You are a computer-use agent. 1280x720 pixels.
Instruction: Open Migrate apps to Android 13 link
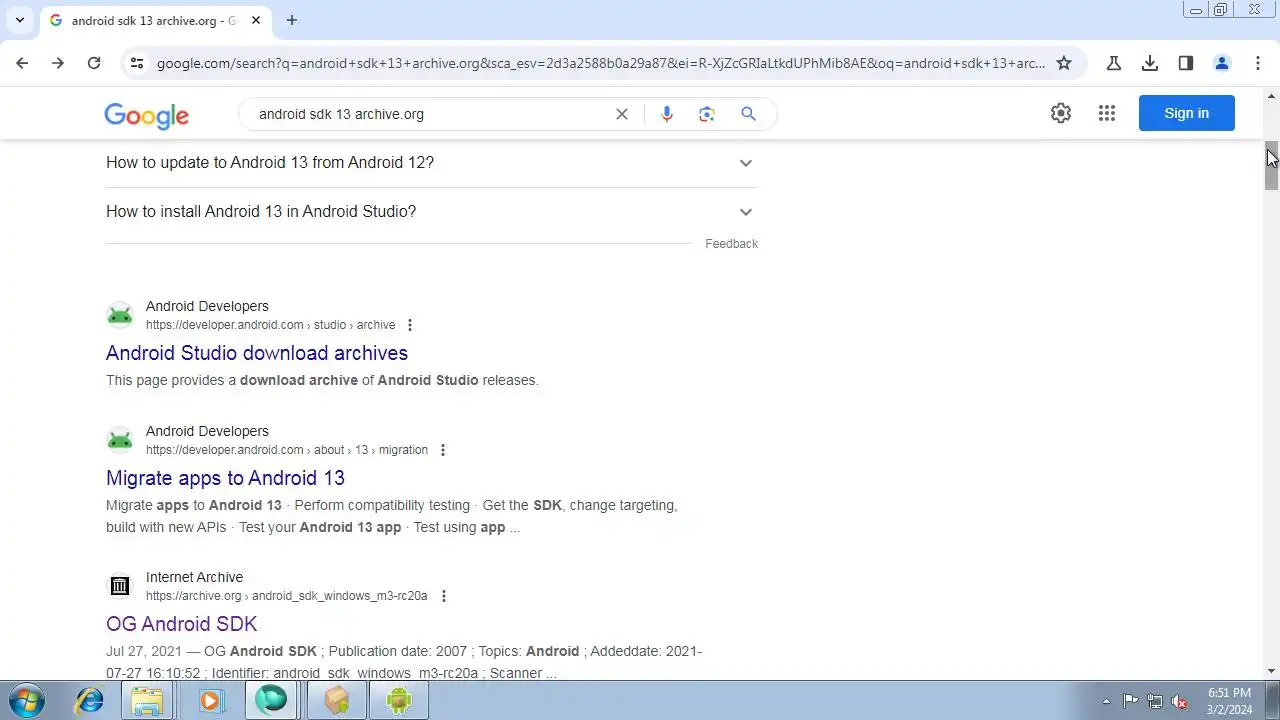(x=225, y=478)
